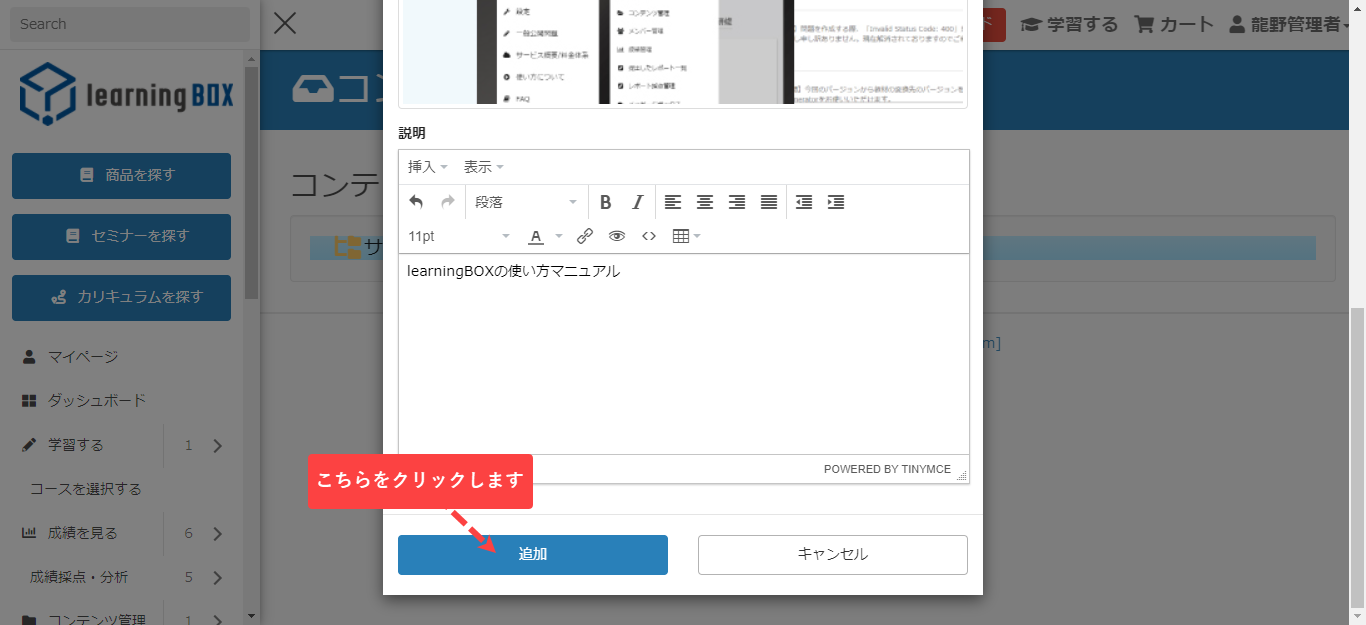Open the table insert dropdown
Viewport: 1366px width, 625px height.
686,236
